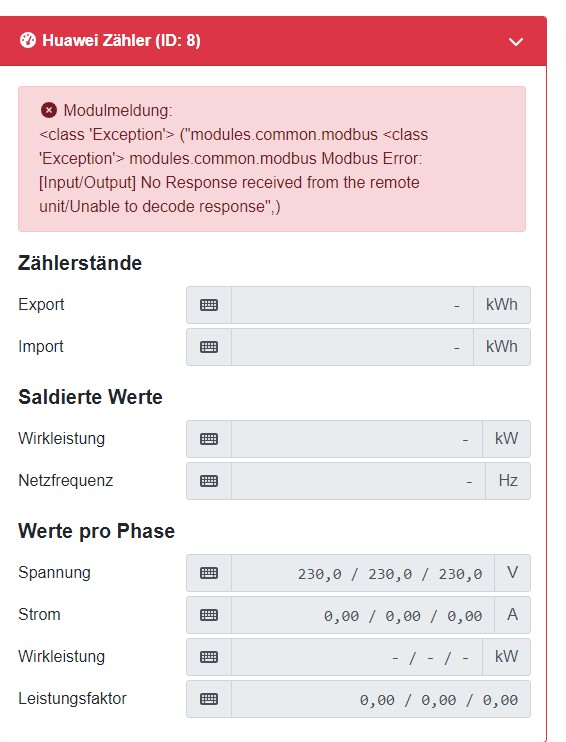
Task: Click the red error icon before Modulmeldung
Action: (49, 110)
